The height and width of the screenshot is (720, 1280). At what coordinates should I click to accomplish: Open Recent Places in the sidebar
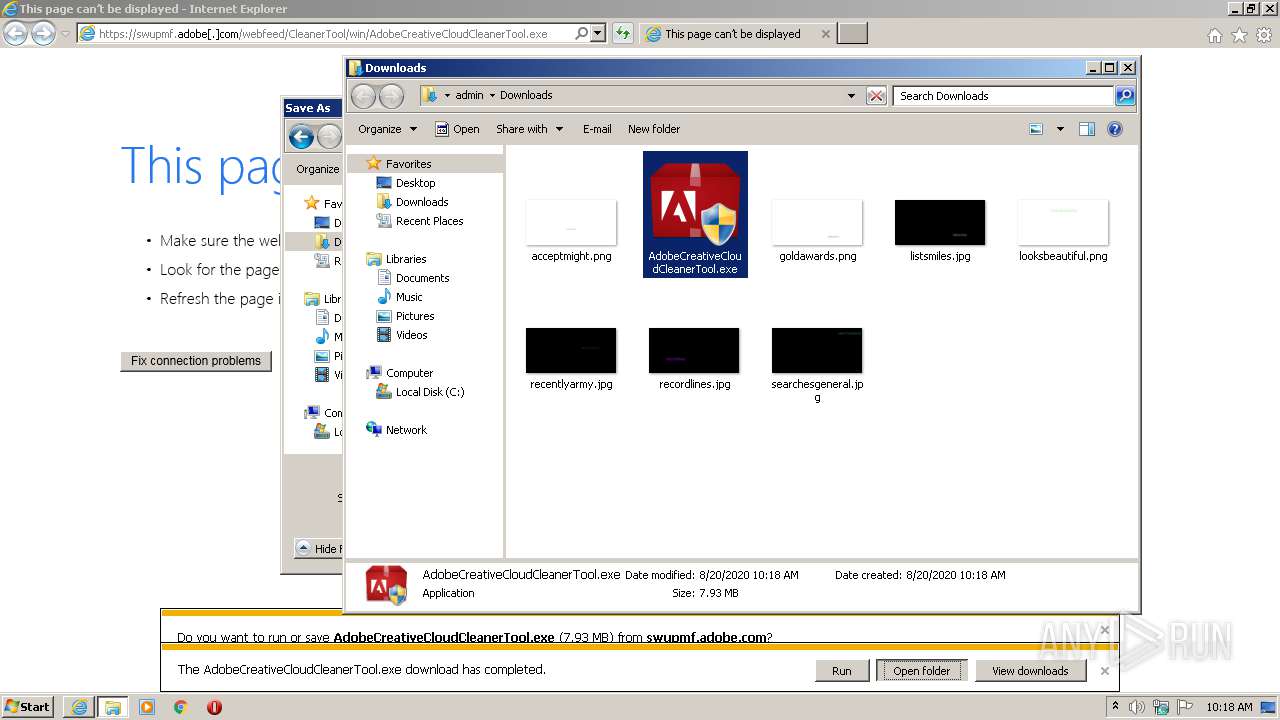coord(429,221)
